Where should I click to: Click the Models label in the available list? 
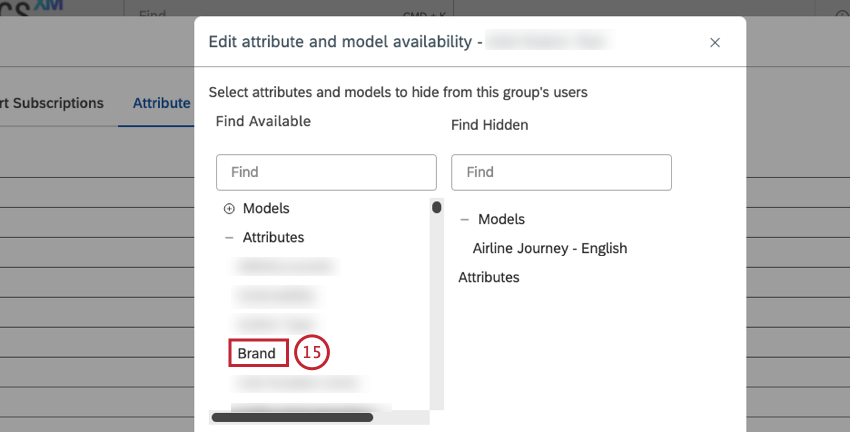click(x=266, y=209)
